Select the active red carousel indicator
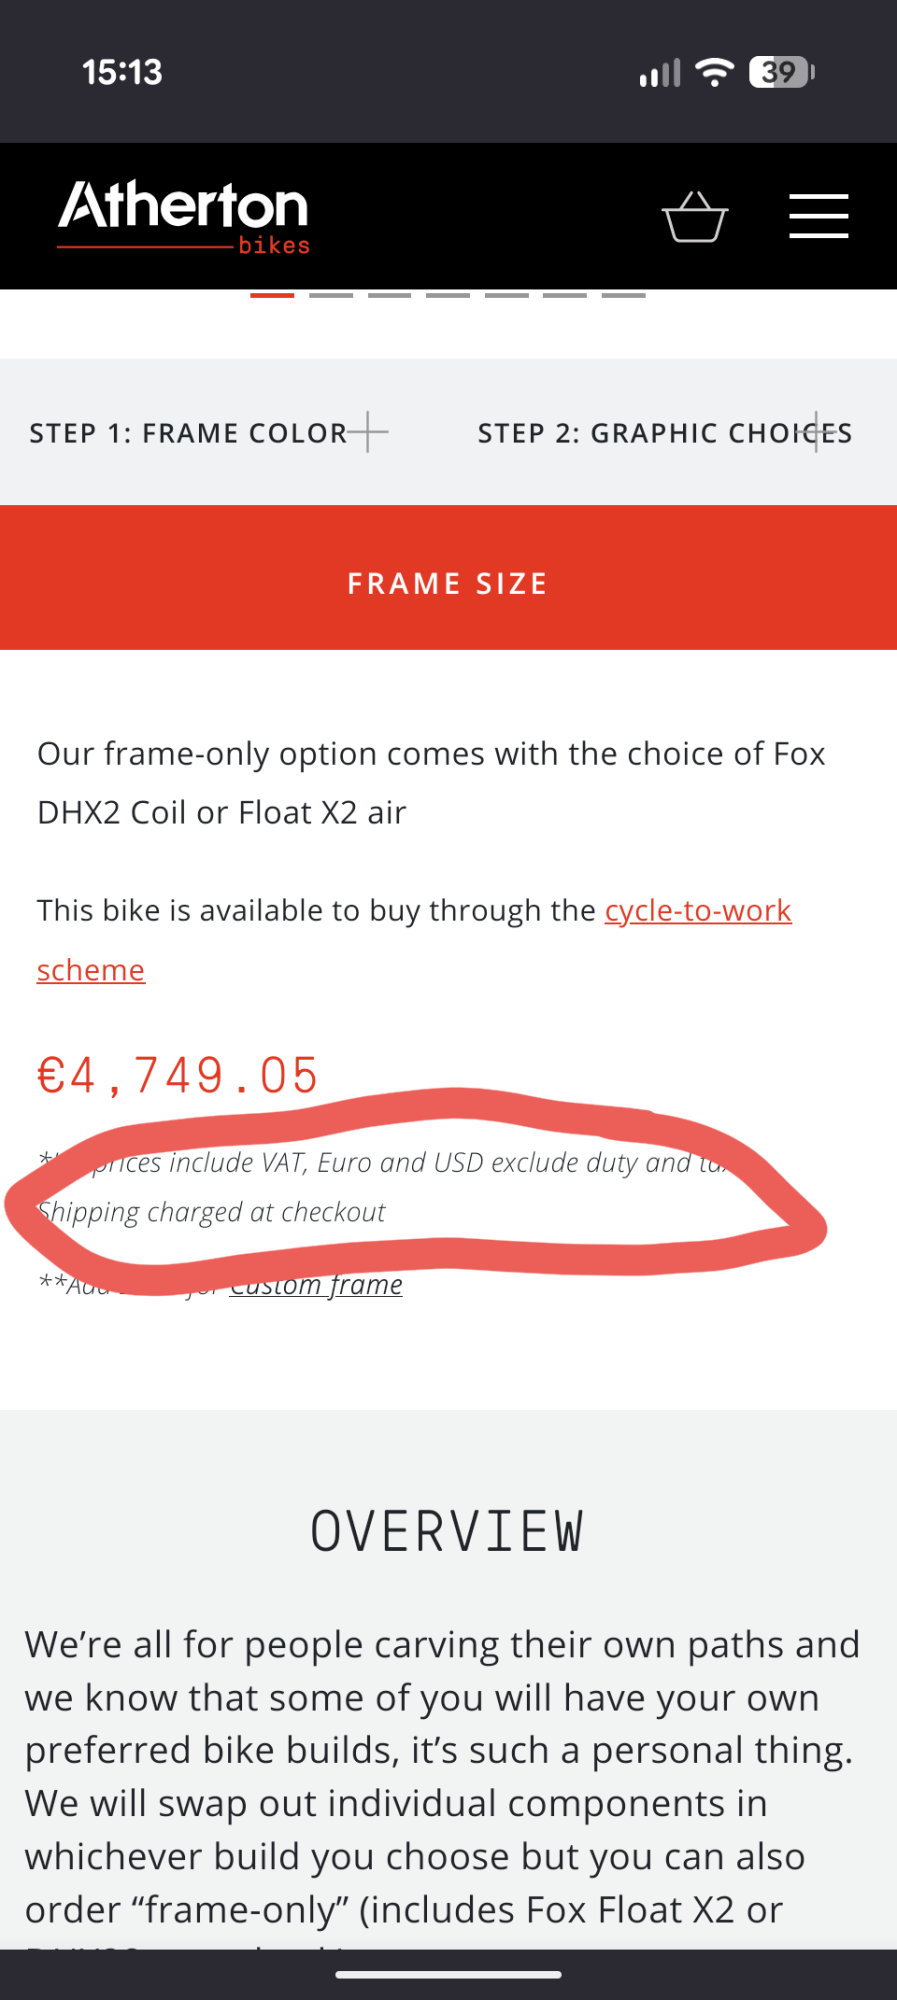This screenshot has width=897, height=2000. click(x=272, y=296)
